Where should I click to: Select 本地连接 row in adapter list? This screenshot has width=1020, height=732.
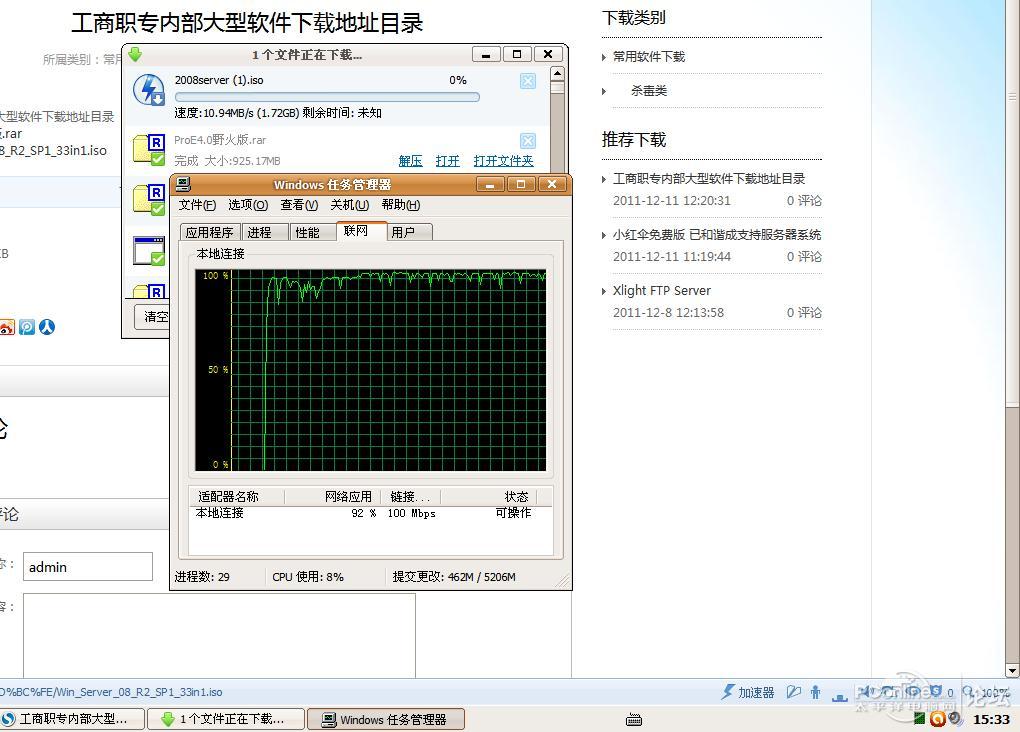371,513
